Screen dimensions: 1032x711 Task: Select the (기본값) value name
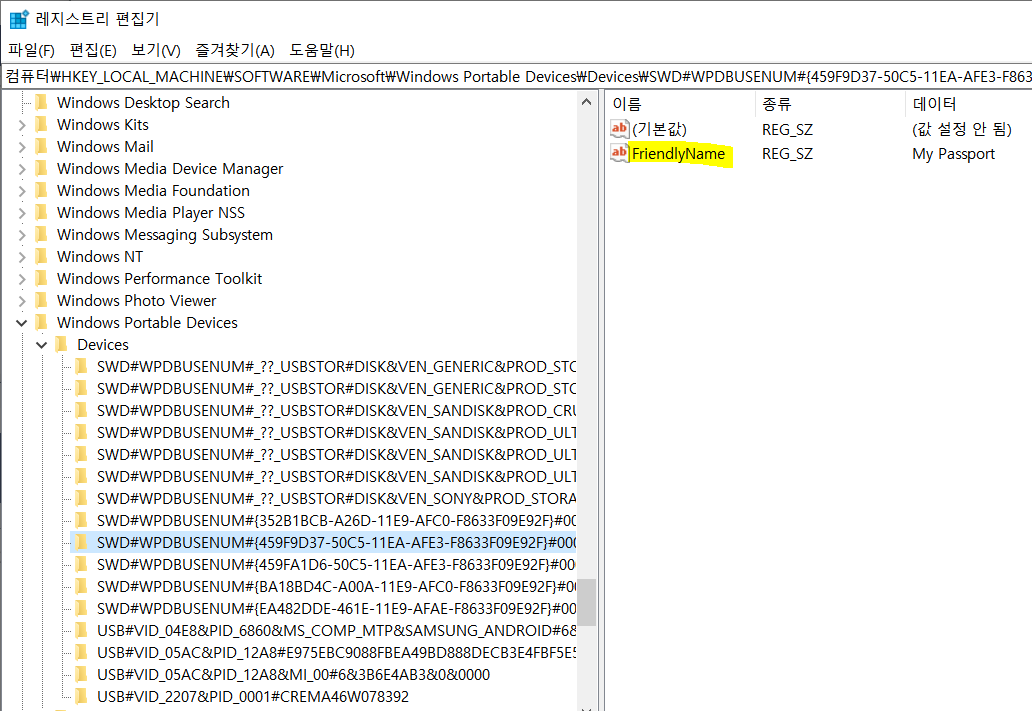659,130
